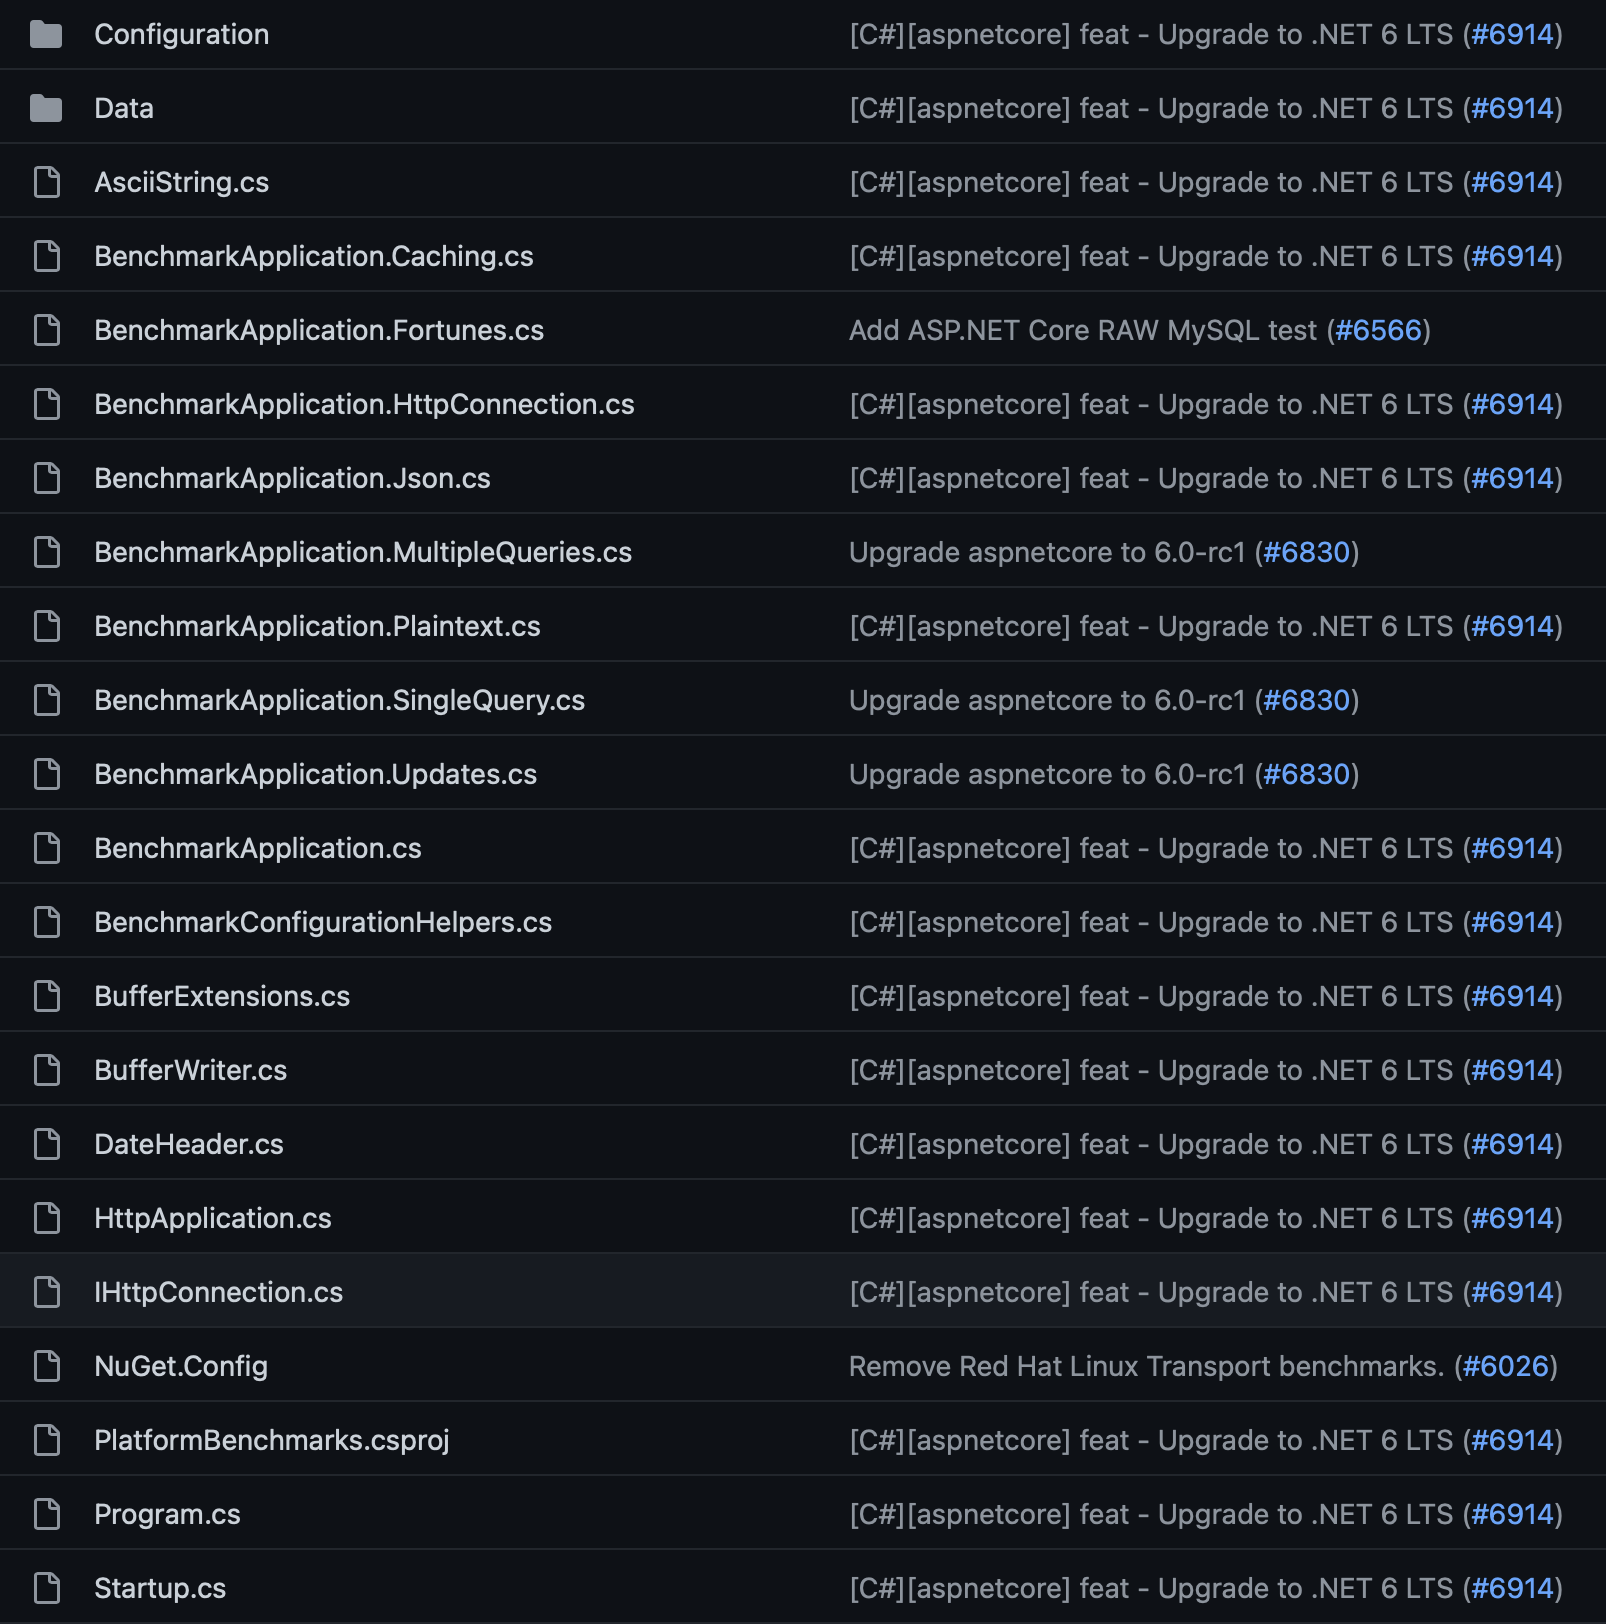Open NuGet.Config file
The width and height of the screenshot is (1606, 1624).
tap(181, 1367)
